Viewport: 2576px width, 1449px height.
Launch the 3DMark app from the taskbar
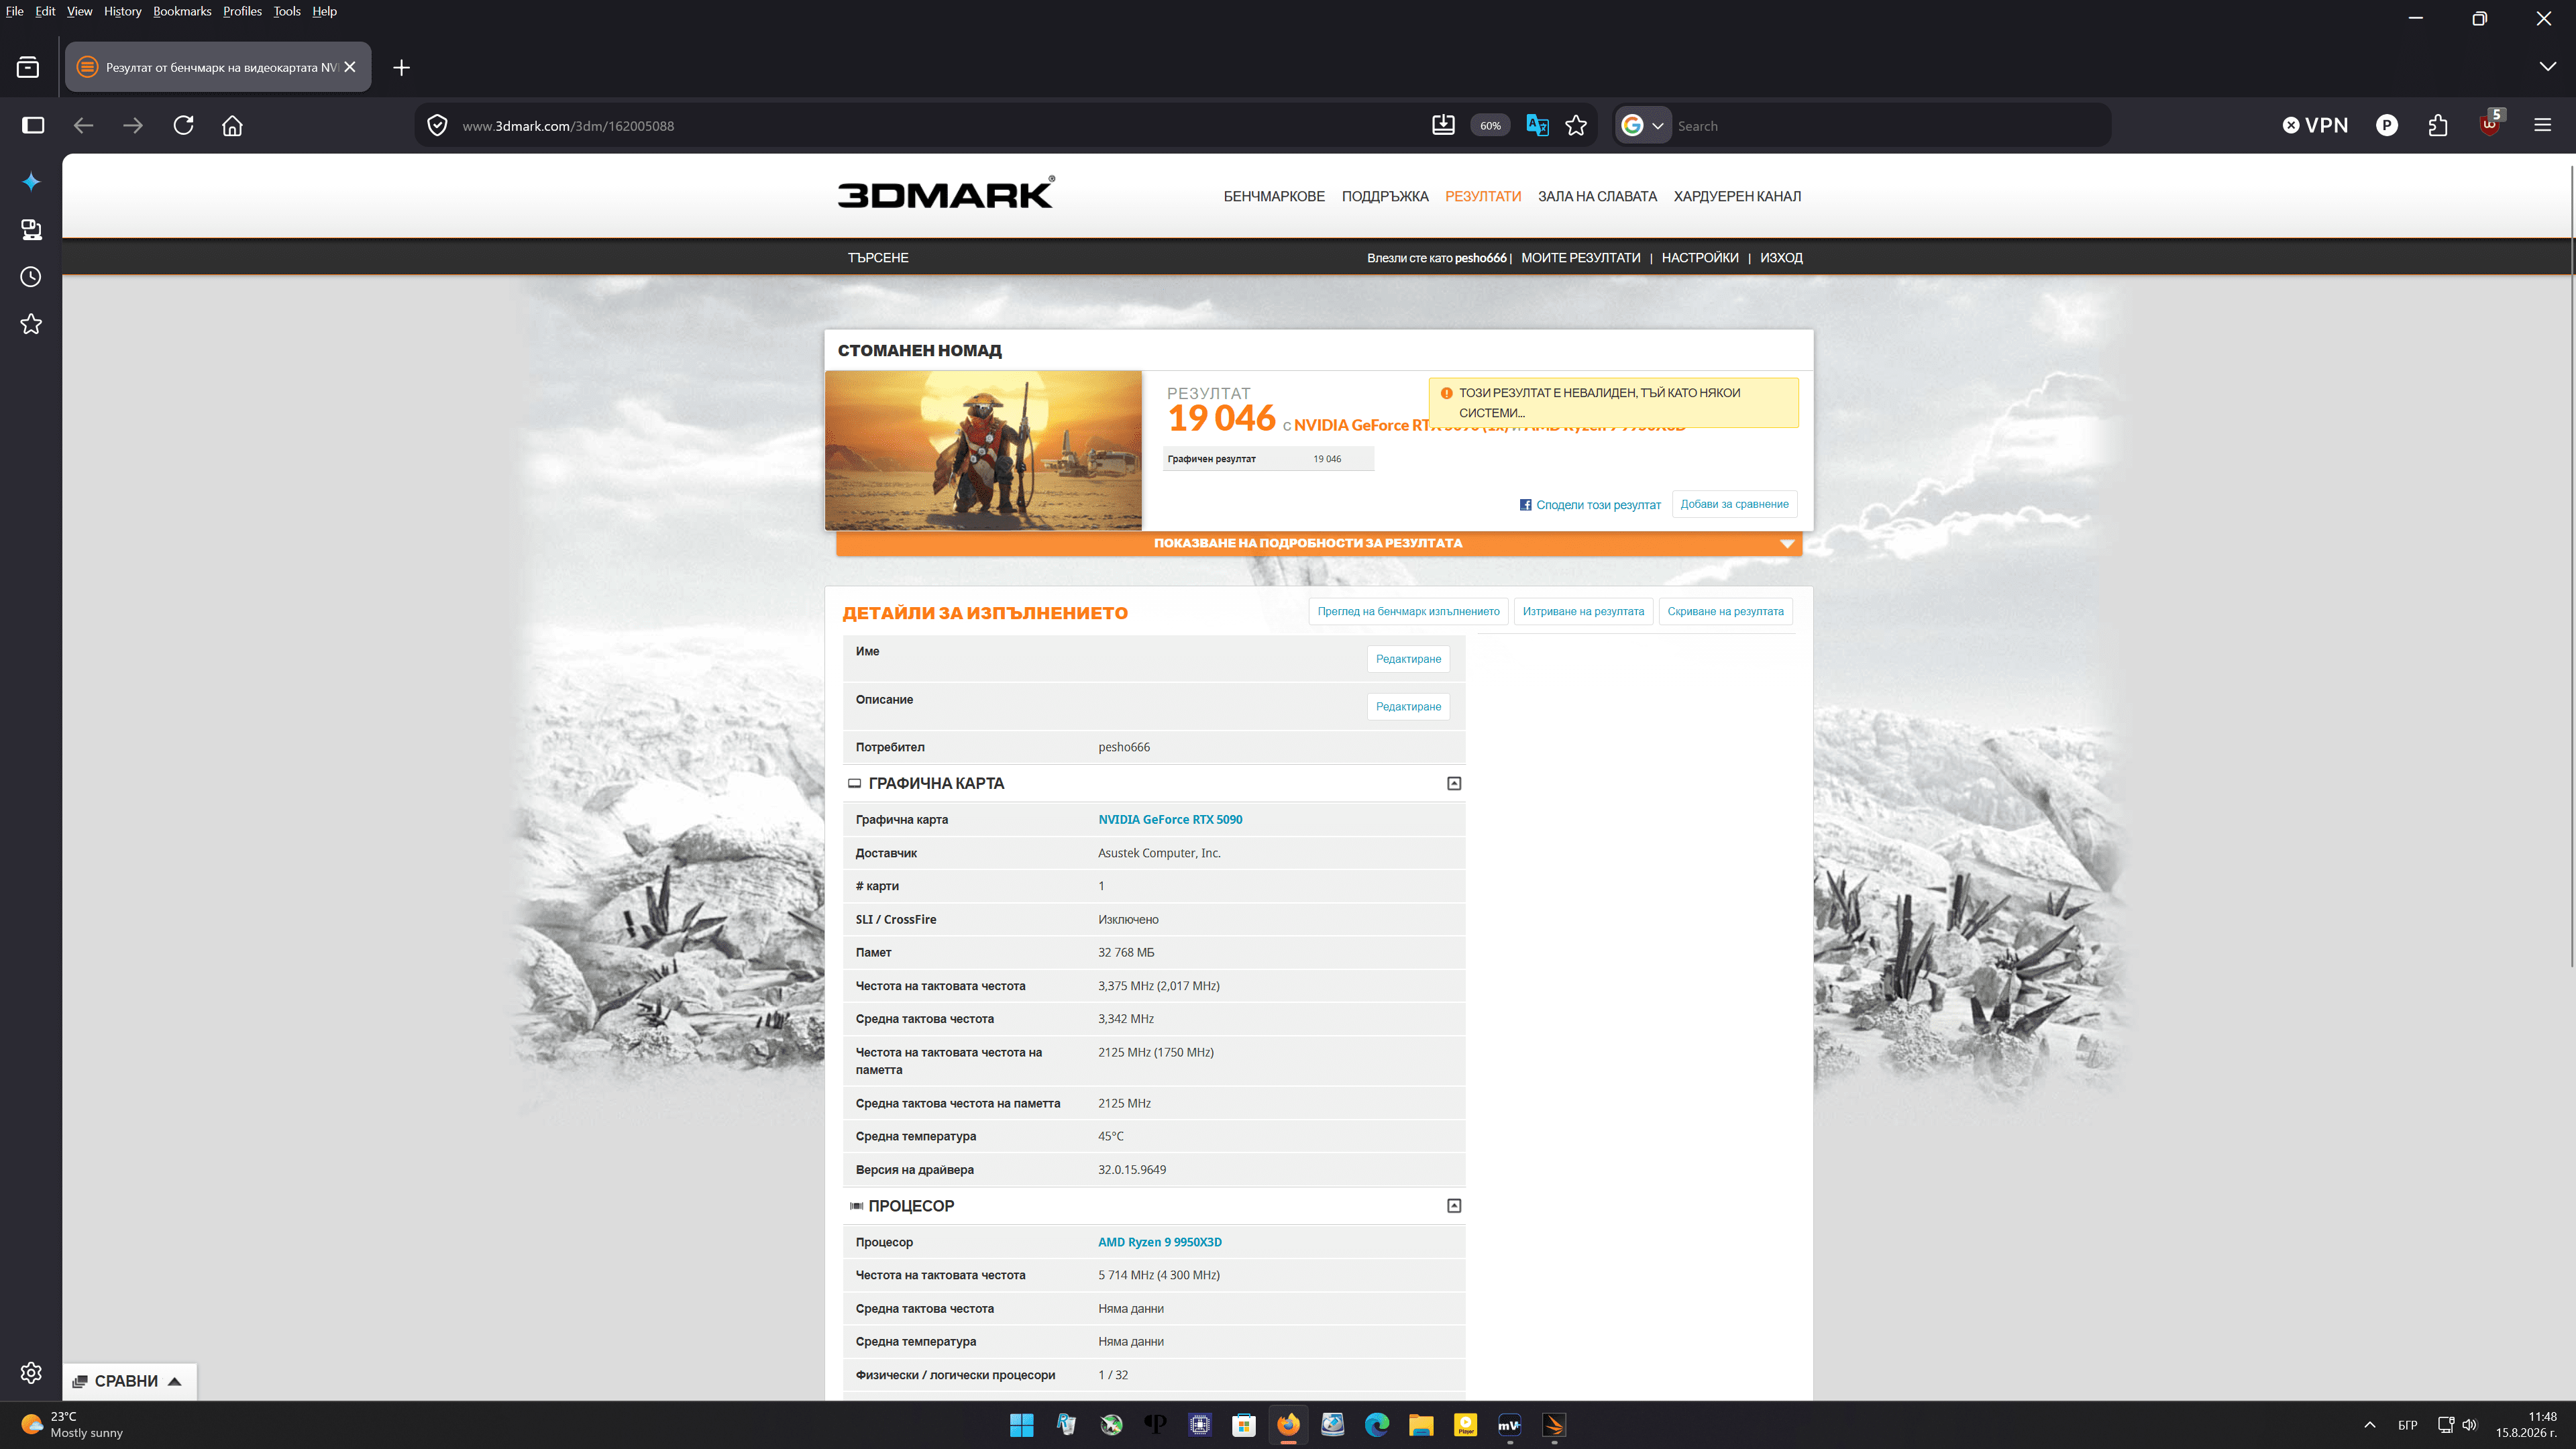[1554, 1424]
